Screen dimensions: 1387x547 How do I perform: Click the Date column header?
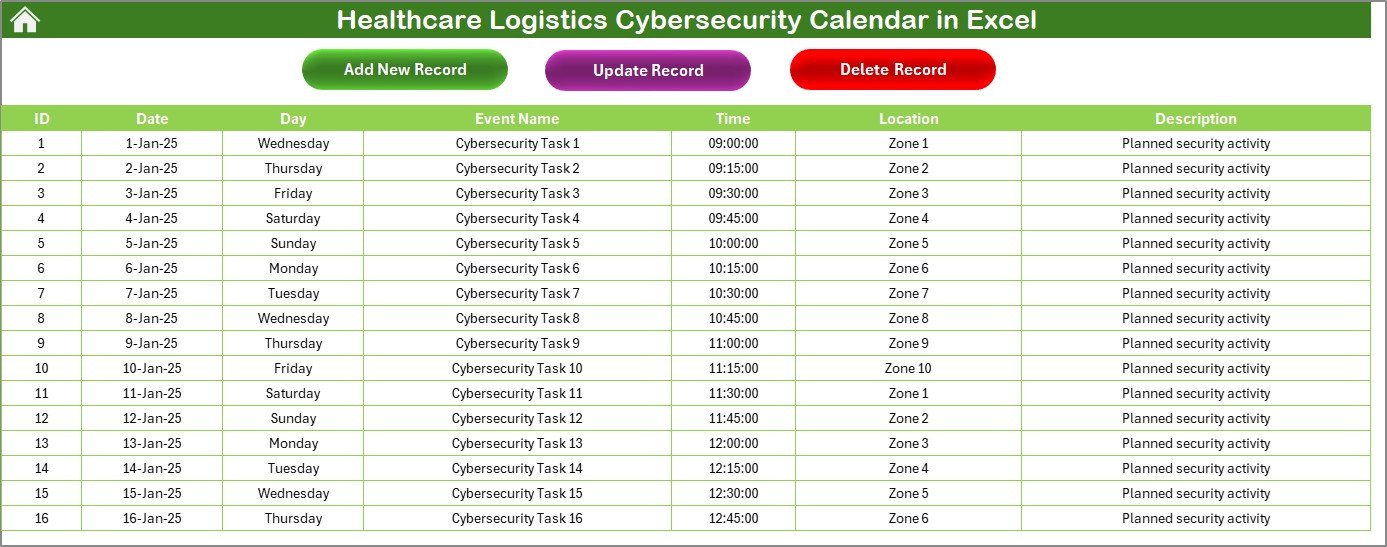[x=152, y=118]
